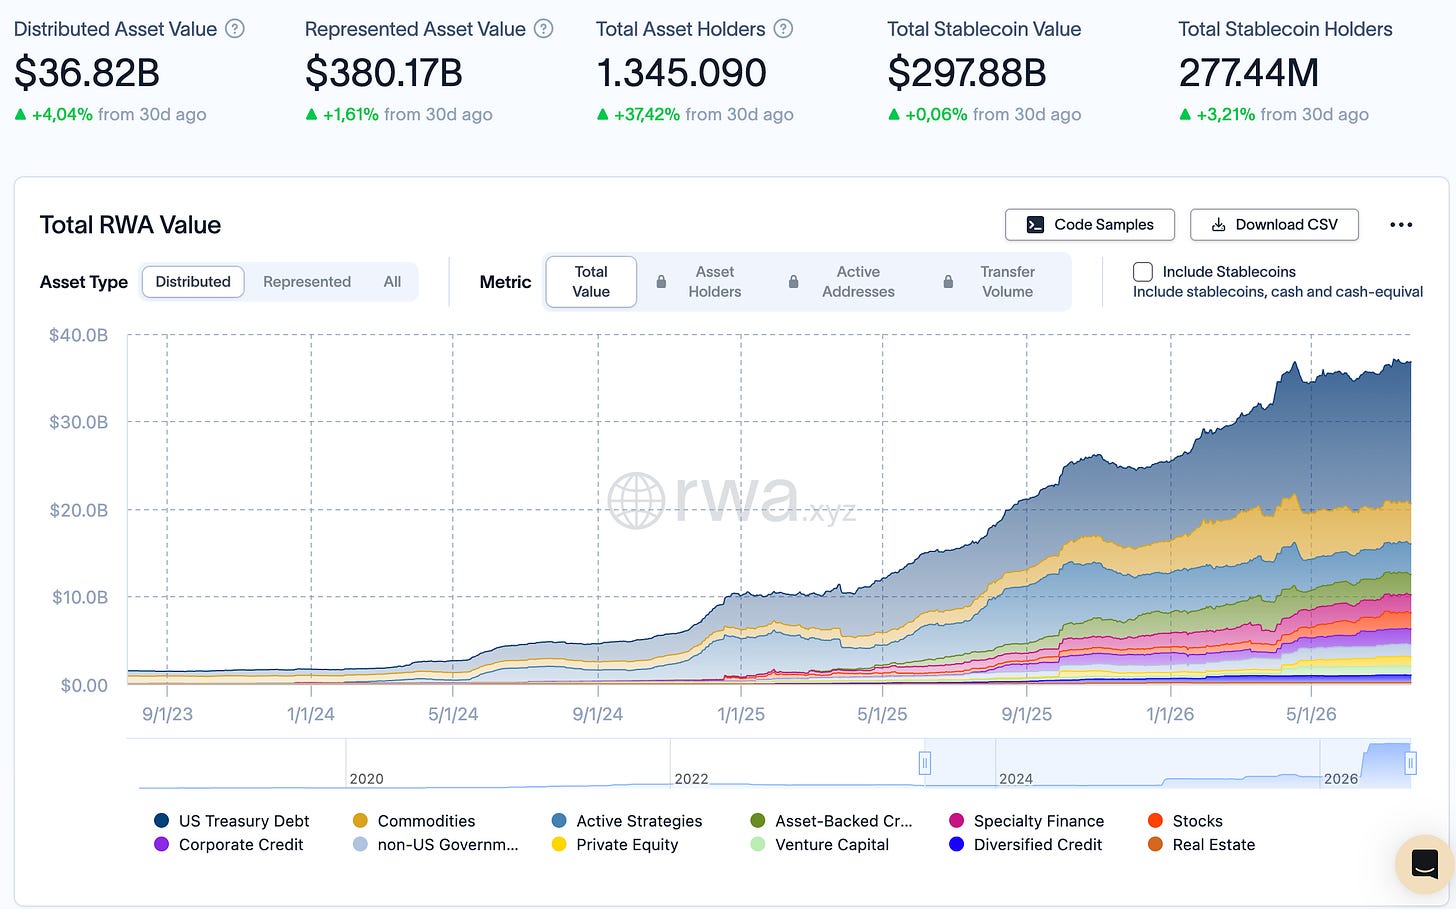Select the All asset type tab
Viewport: 1456px width, 909px height.
pos(392,282)
